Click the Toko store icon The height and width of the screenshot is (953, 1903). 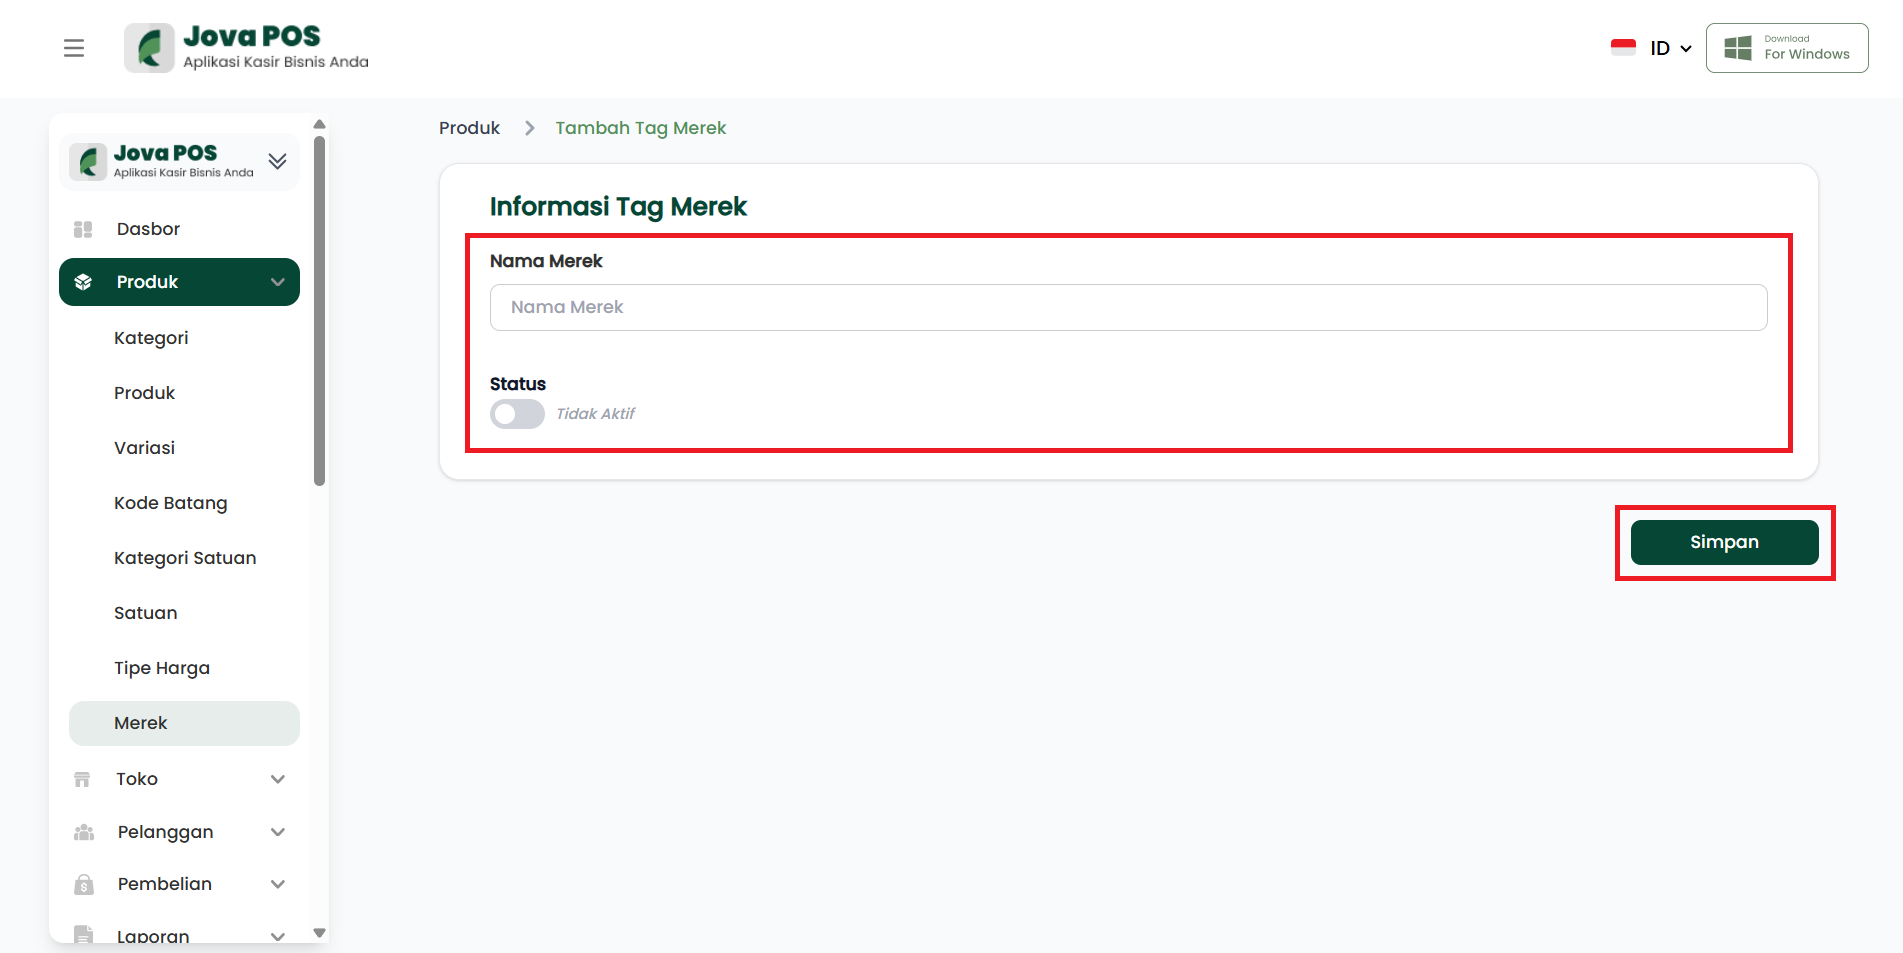point(83,779)
